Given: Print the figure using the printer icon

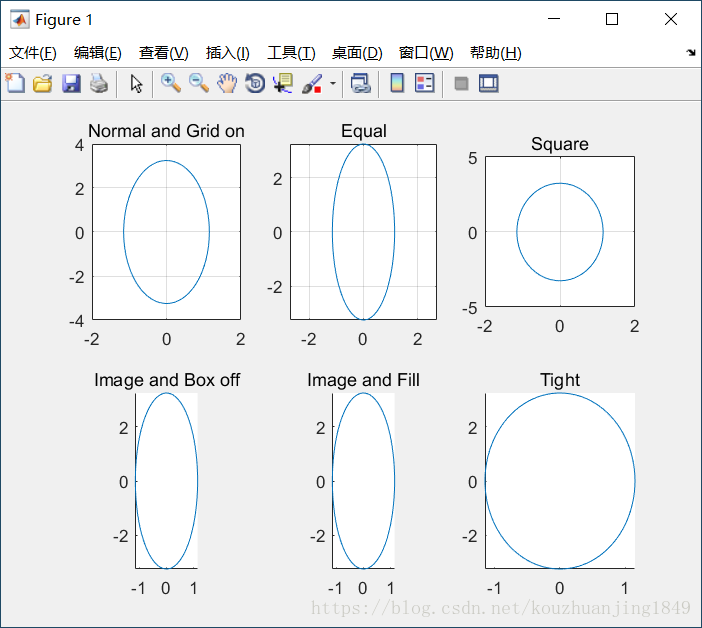Looking at the screenshot, I should point(99,83).
